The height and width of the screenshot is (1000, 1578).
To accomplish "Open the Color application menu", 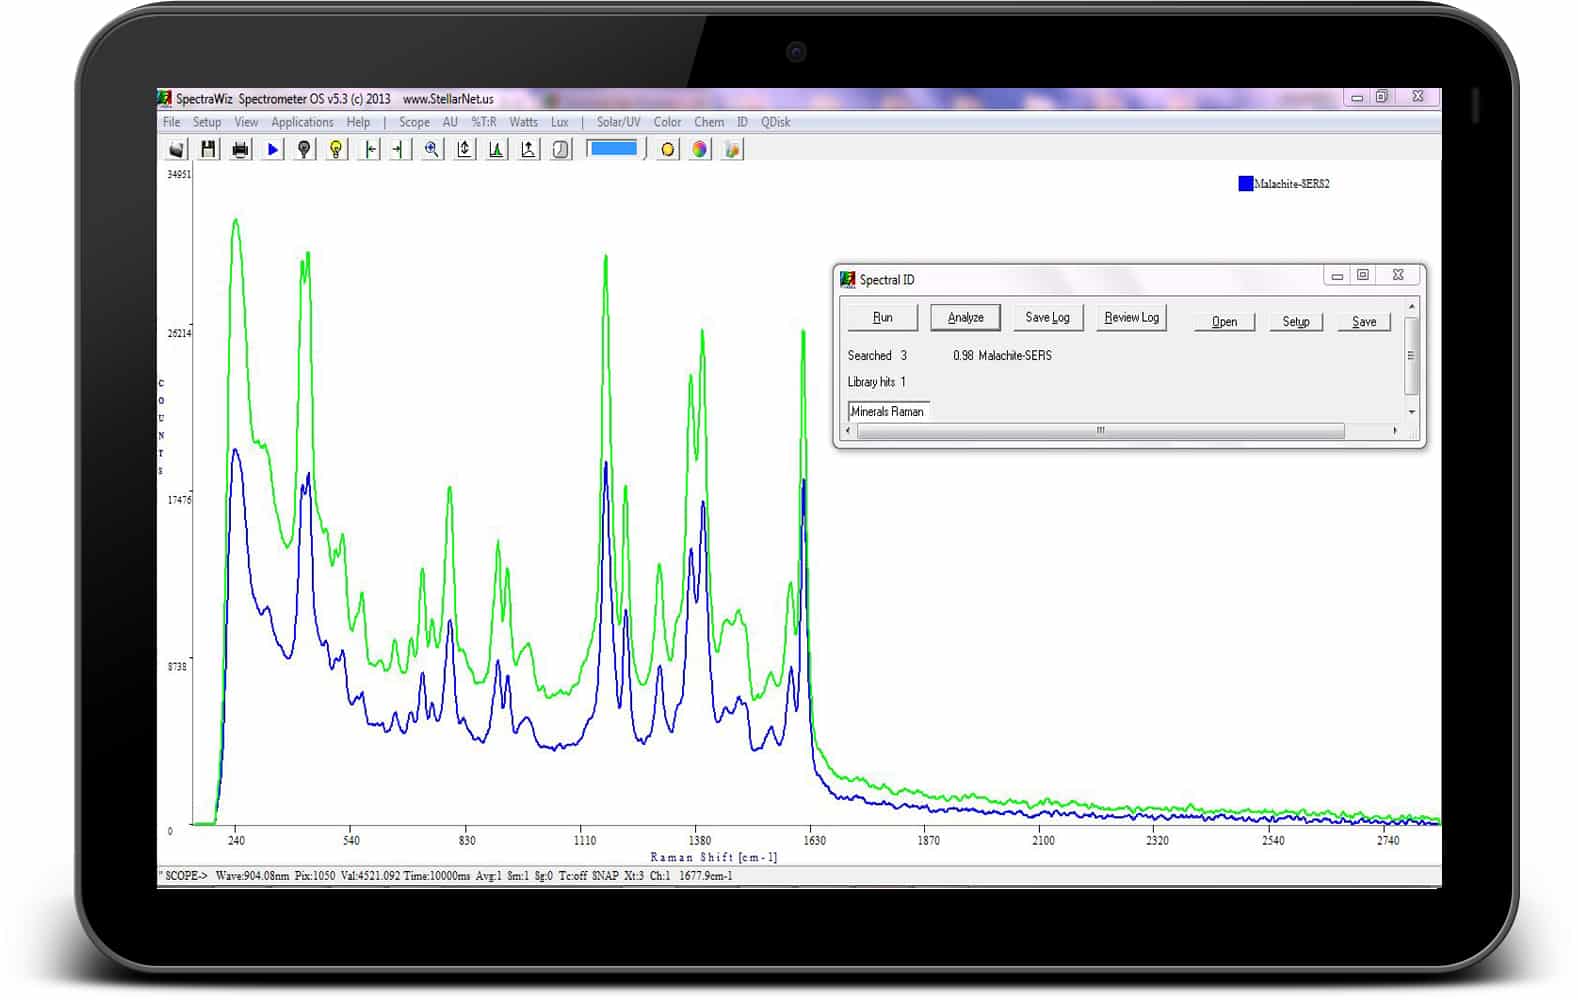I will coord(667,122).
